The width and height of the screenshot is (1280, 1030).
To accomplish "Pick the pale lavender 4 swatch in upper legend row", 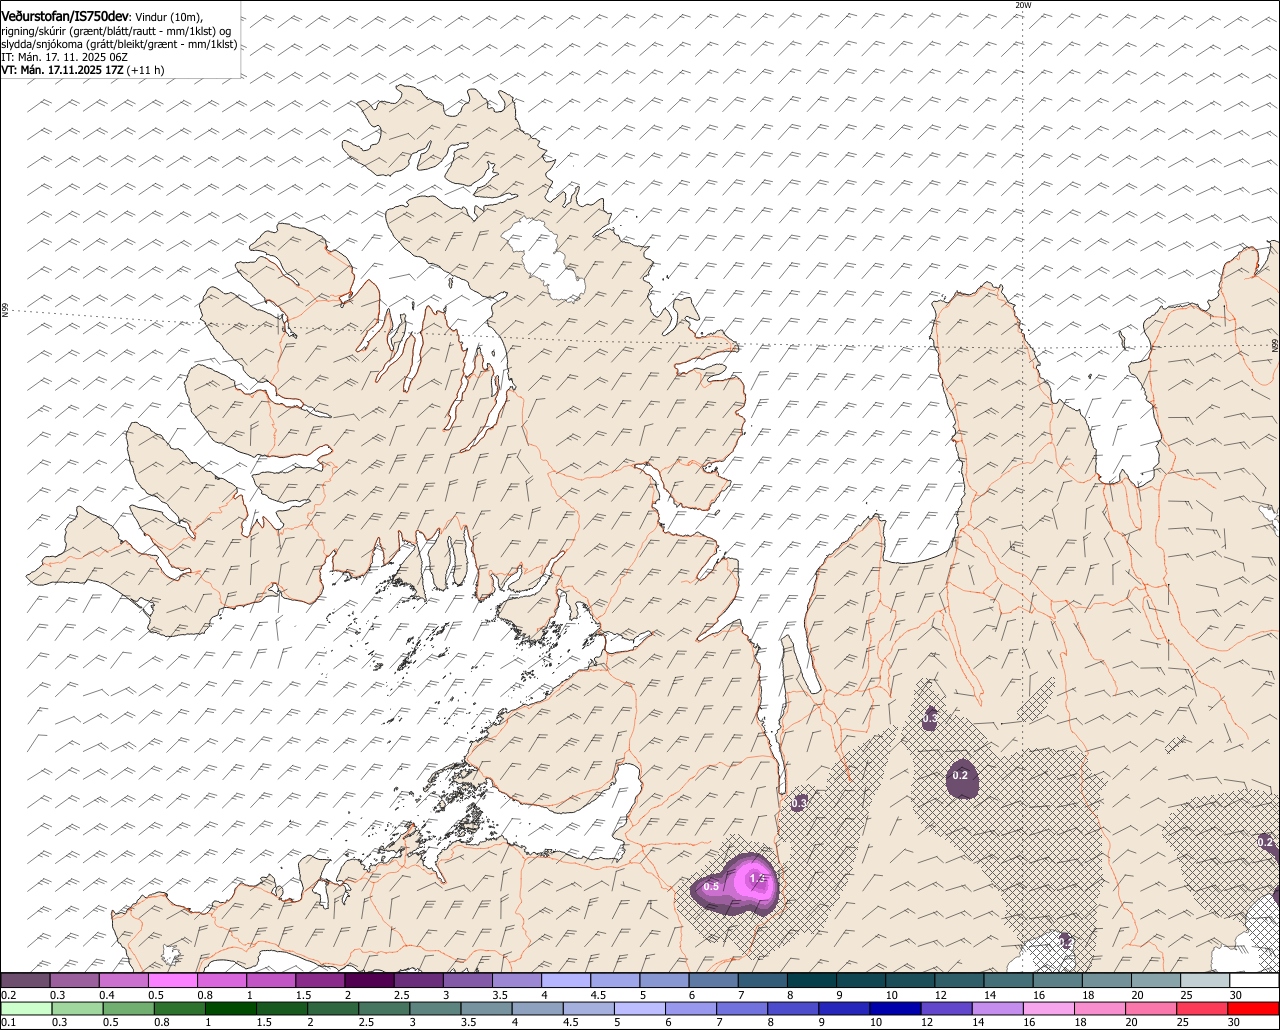I will pos(566,980).
